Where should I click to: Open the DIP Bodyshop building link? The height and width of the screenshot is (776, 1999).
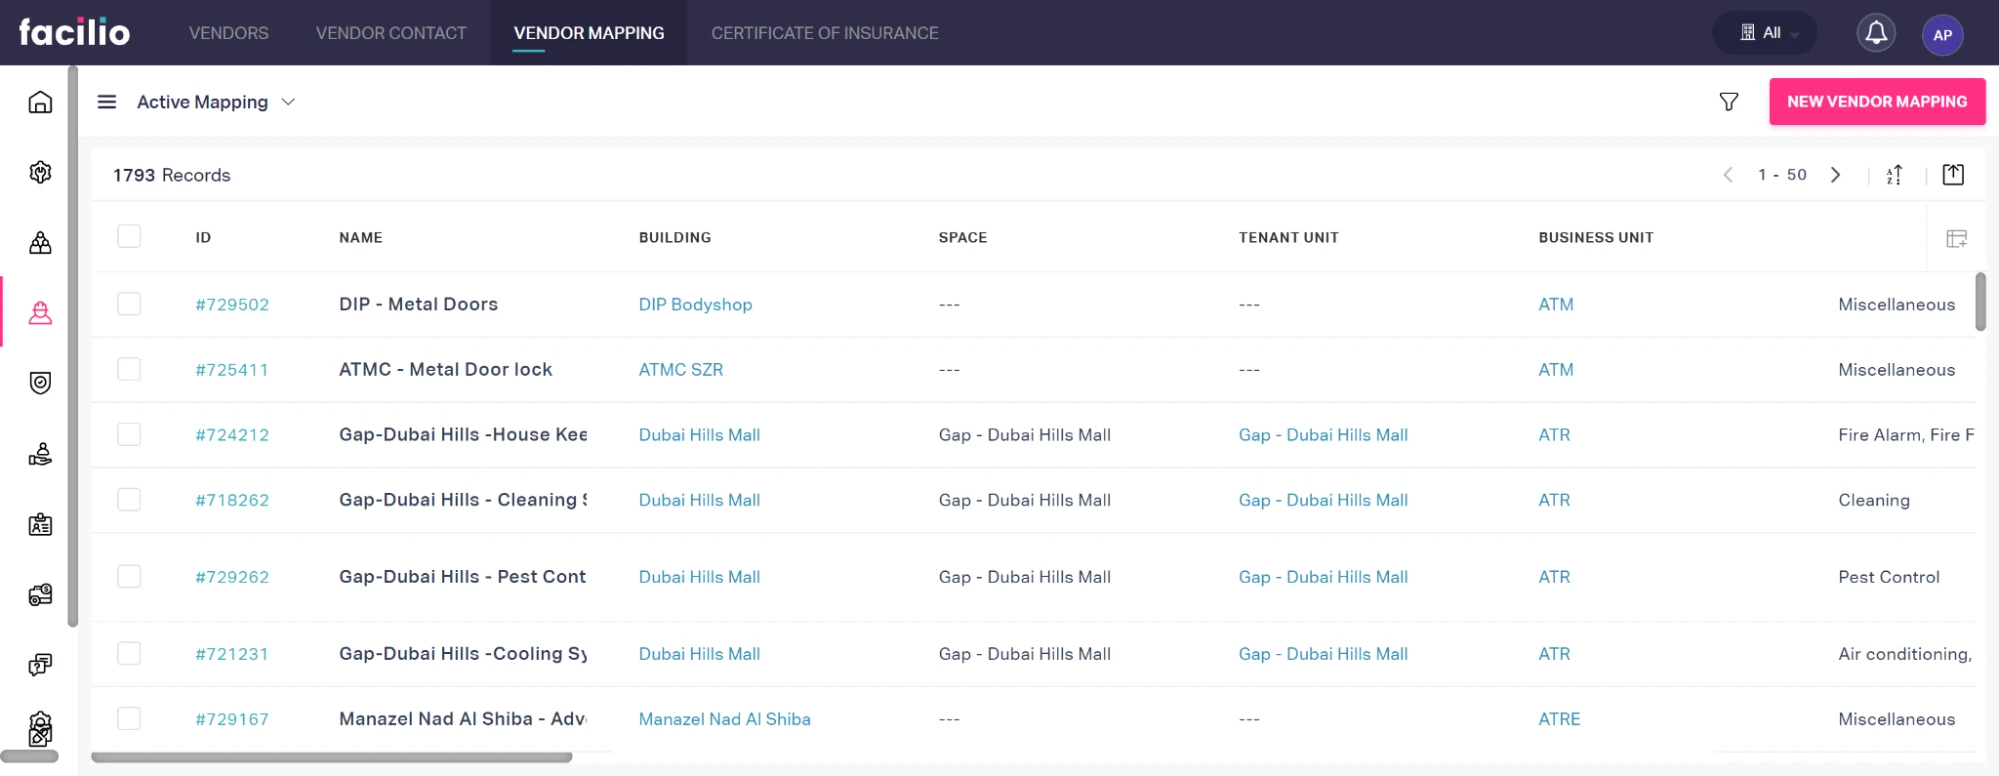pyautogui.click(x=695, y=305)
